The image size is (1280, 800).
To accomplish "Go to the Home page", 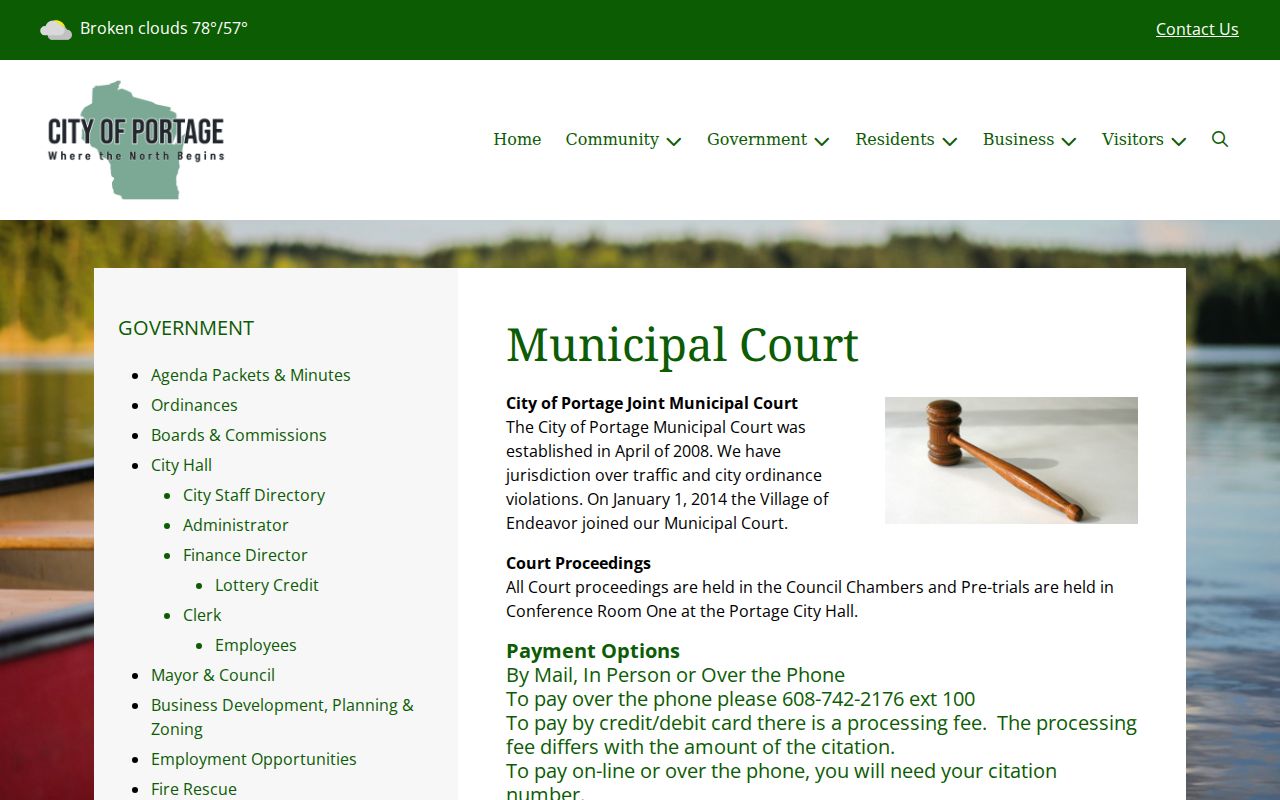I will 517,139.
